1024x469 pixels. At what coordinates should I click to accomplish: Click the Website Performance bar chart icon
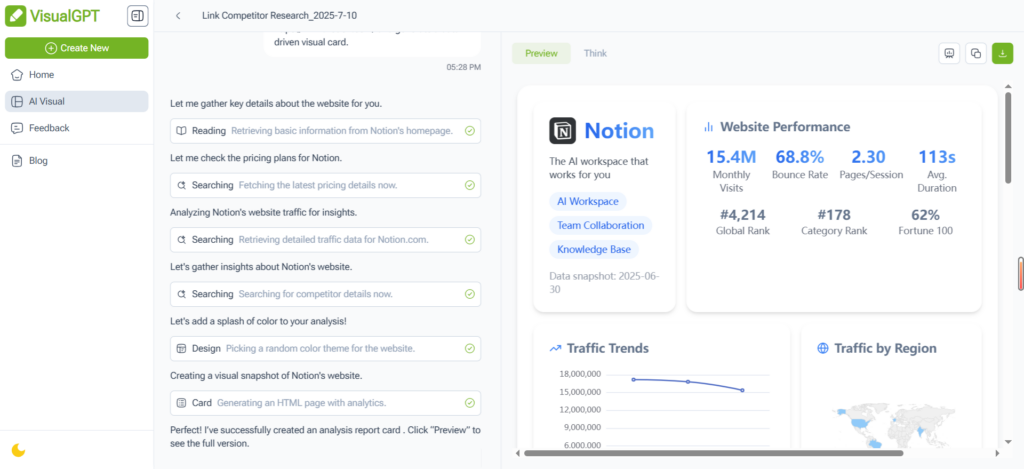click(x=708, y=127)
